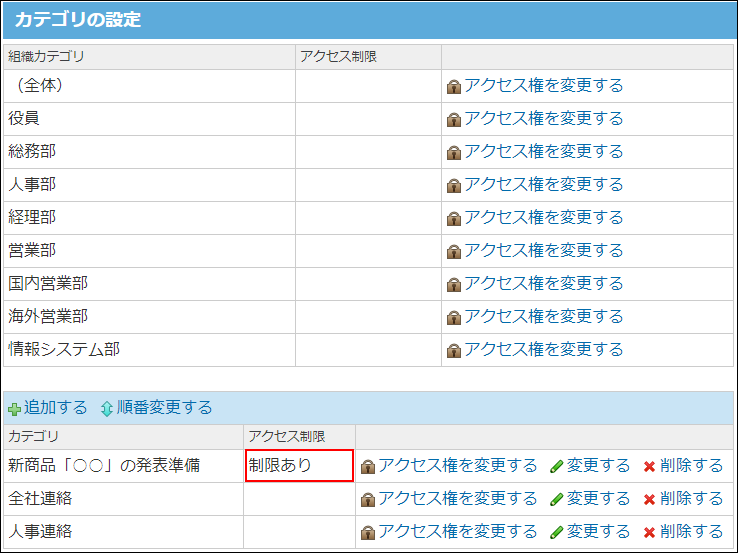Image resolution: width=738 pixels, height=553 pixels.
Task: Click the pencil icon in the 全社連絡 row
Action: (557, 499)
